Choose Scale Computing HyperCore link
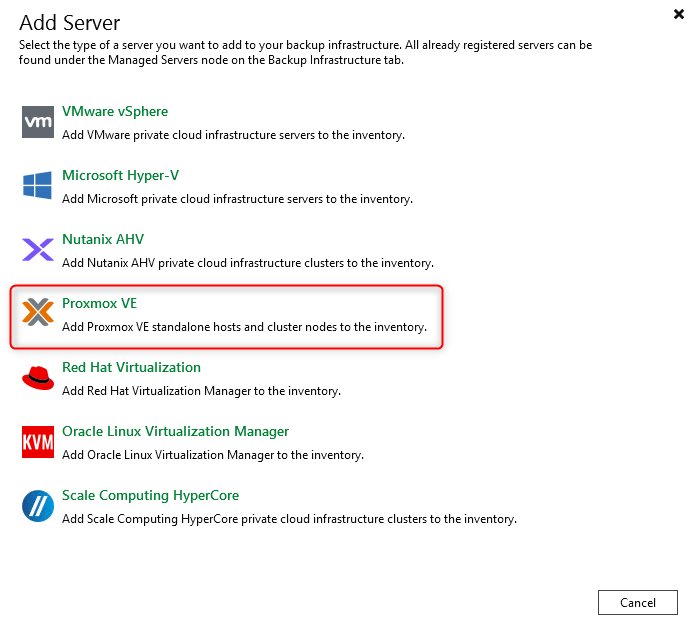Image resolution: width=690 pixels, height=624 pixels. click(150, 495)
